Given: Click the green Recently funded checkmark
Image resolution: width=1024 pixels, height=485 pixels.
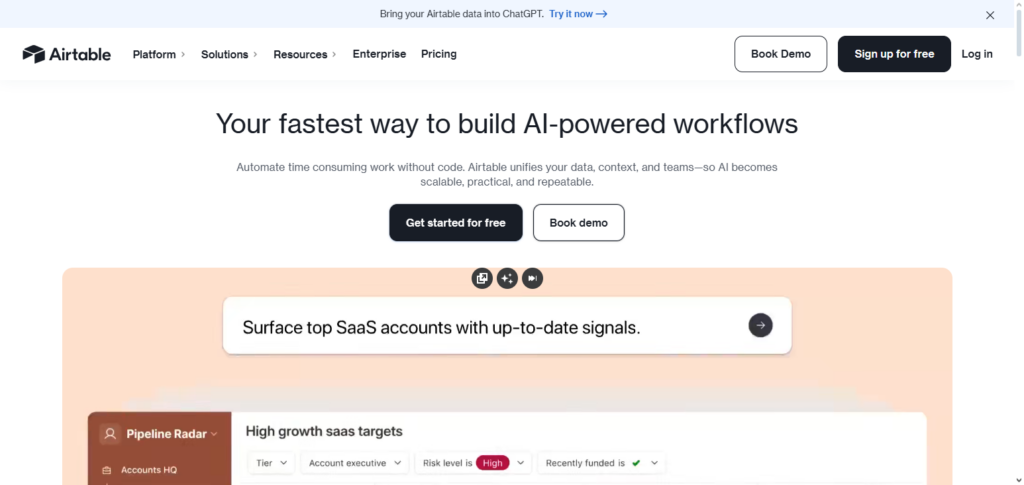Looking at the screenshot, I should pyautogui.click(x=636, y=463).
